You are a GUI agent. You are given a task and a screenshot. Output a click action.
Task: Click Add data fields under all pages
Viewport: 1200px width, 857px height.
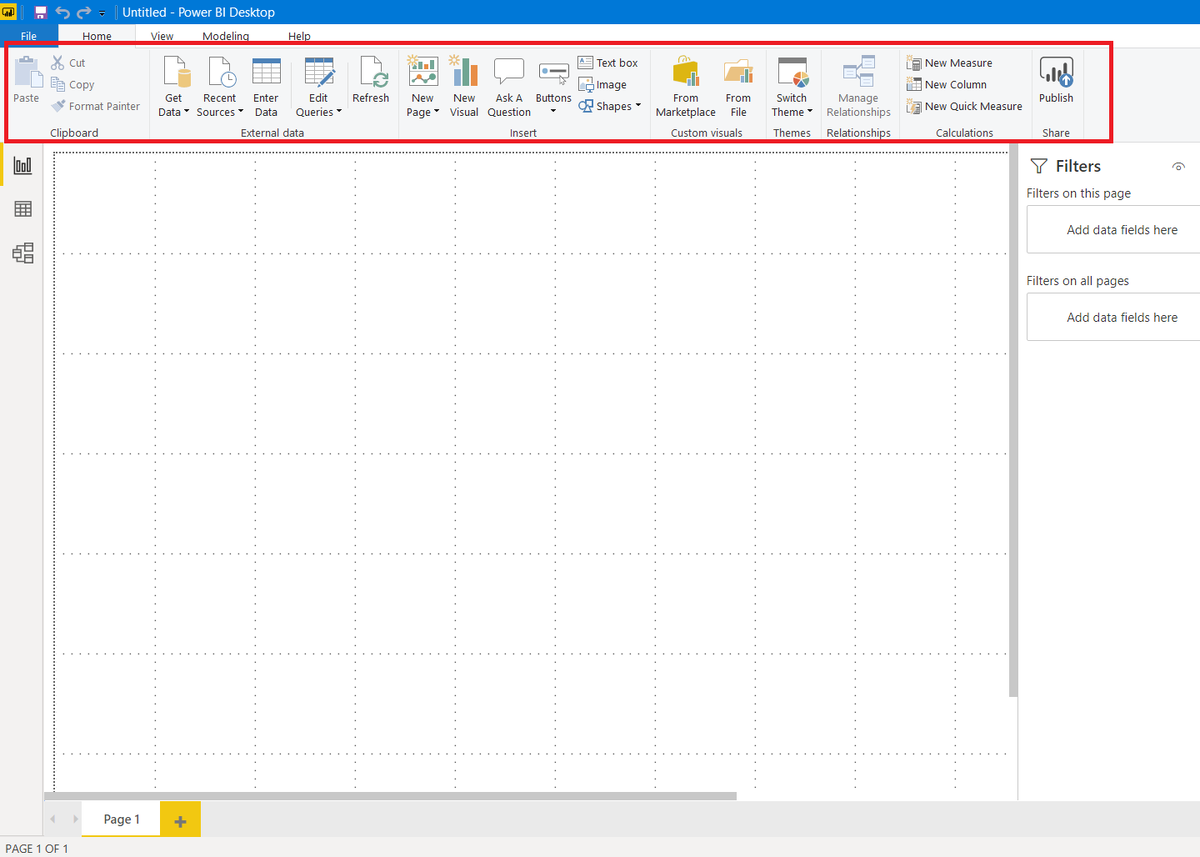(x=1114, y=317)
